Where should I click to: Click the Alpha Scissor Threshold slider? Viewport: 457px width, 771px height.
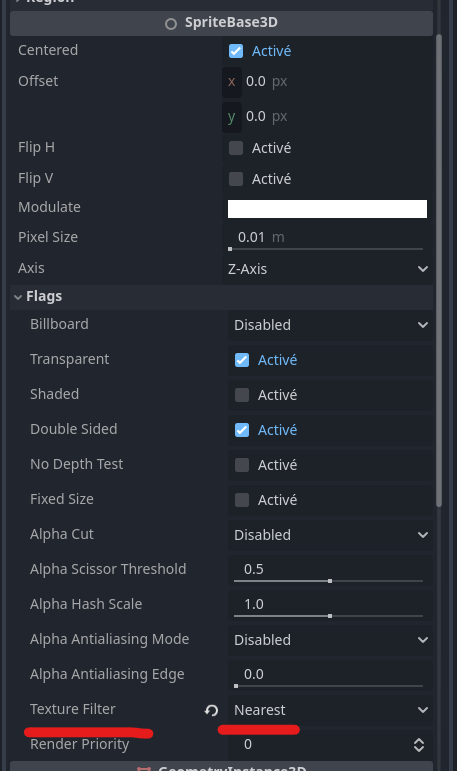(x=328, y=581)
